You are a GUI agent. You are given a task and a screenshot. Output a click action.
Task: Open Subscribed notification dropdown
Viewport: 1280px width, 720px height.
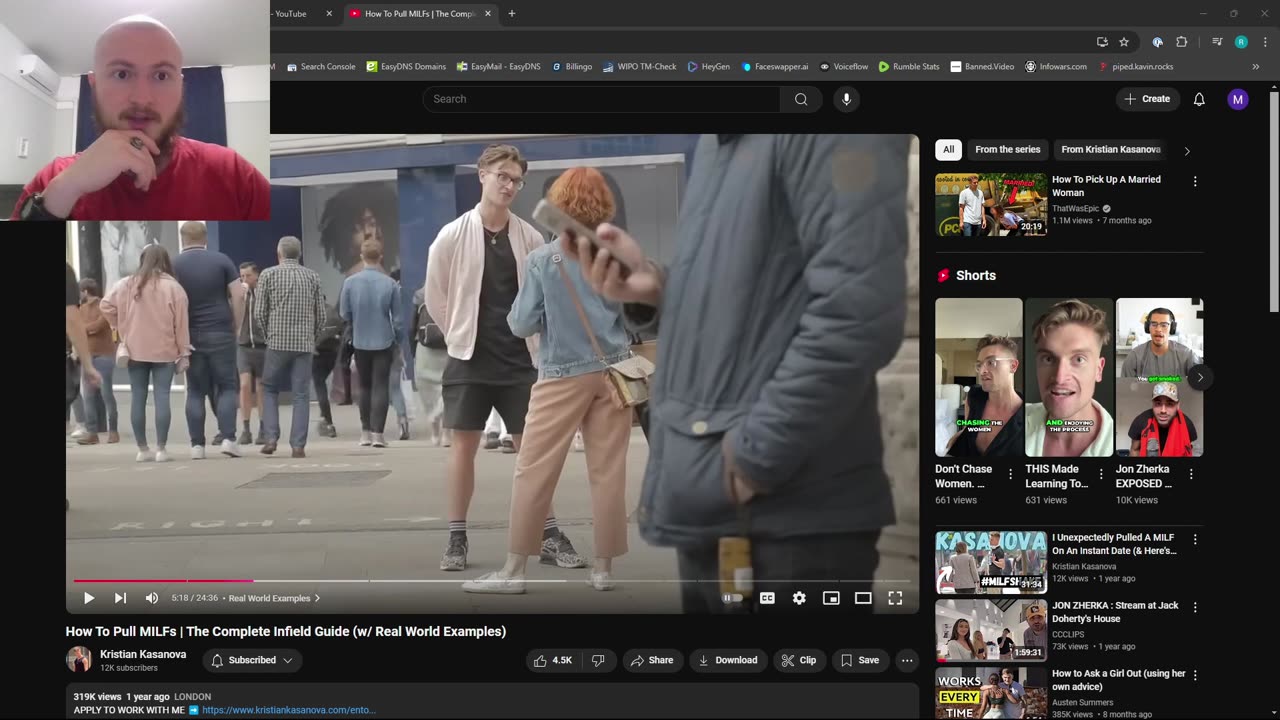(252, 660)
